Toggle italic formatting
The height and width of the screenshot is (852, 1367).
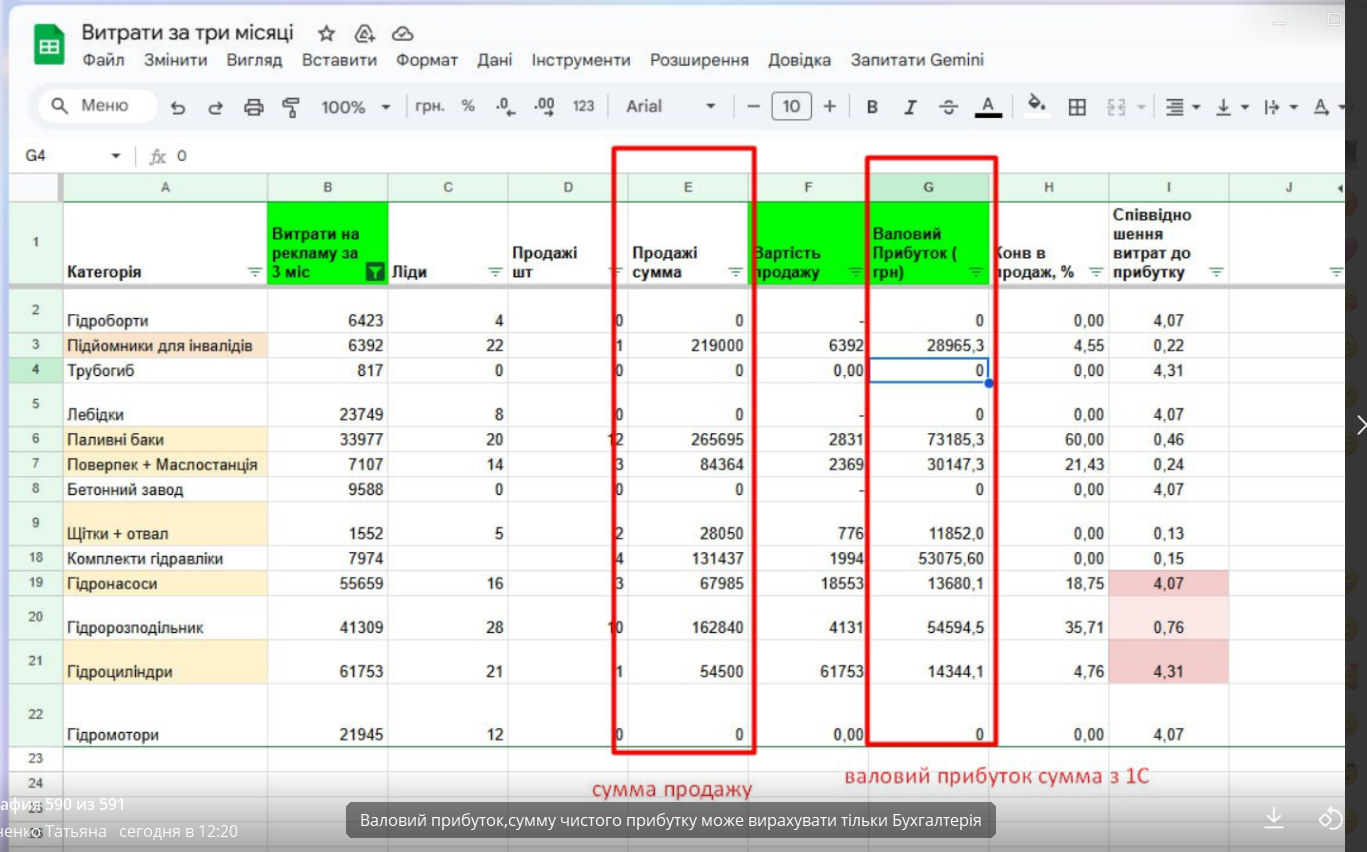[910, 107]
